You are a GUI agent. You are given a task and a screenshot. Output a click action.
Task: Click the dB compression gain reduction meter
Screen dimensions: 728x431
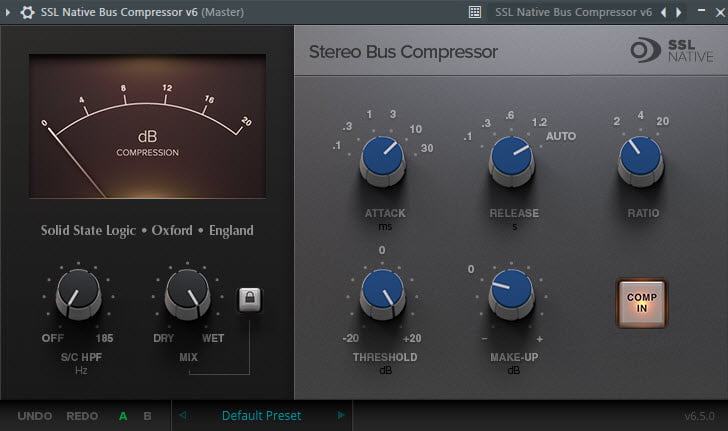[x=148, y=126]
